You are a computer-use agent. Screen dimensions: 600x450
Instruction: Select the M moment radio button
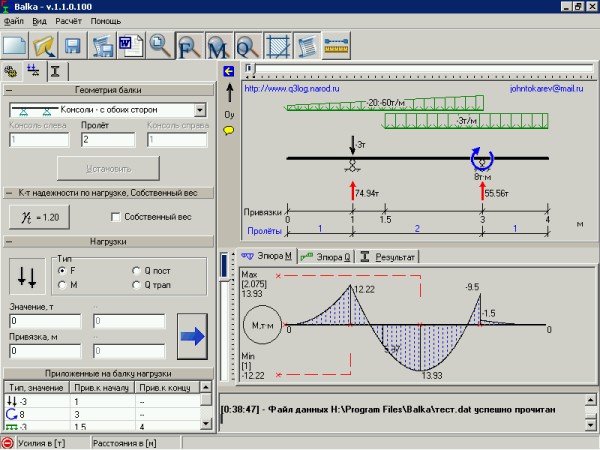click(x=61, y=285)
